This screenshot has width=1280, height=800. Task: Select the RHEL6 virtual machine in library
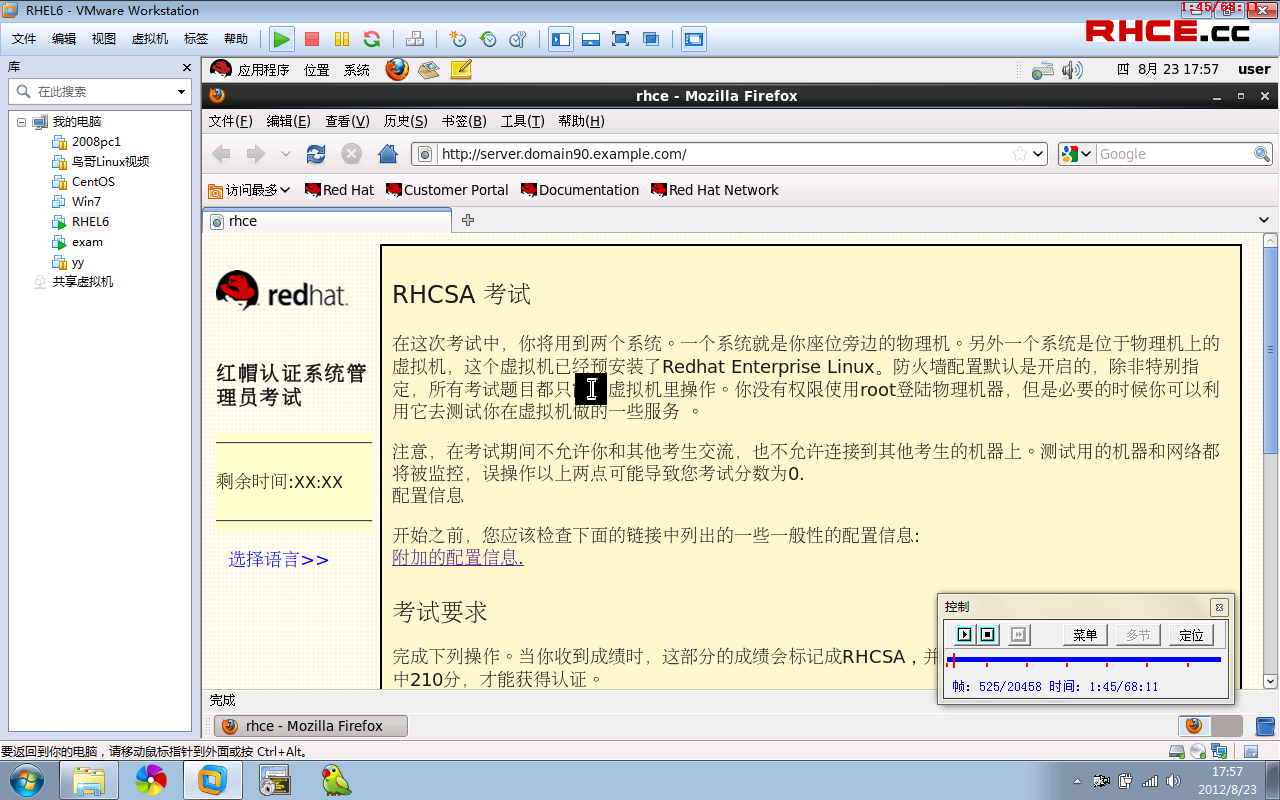[90, 222]
